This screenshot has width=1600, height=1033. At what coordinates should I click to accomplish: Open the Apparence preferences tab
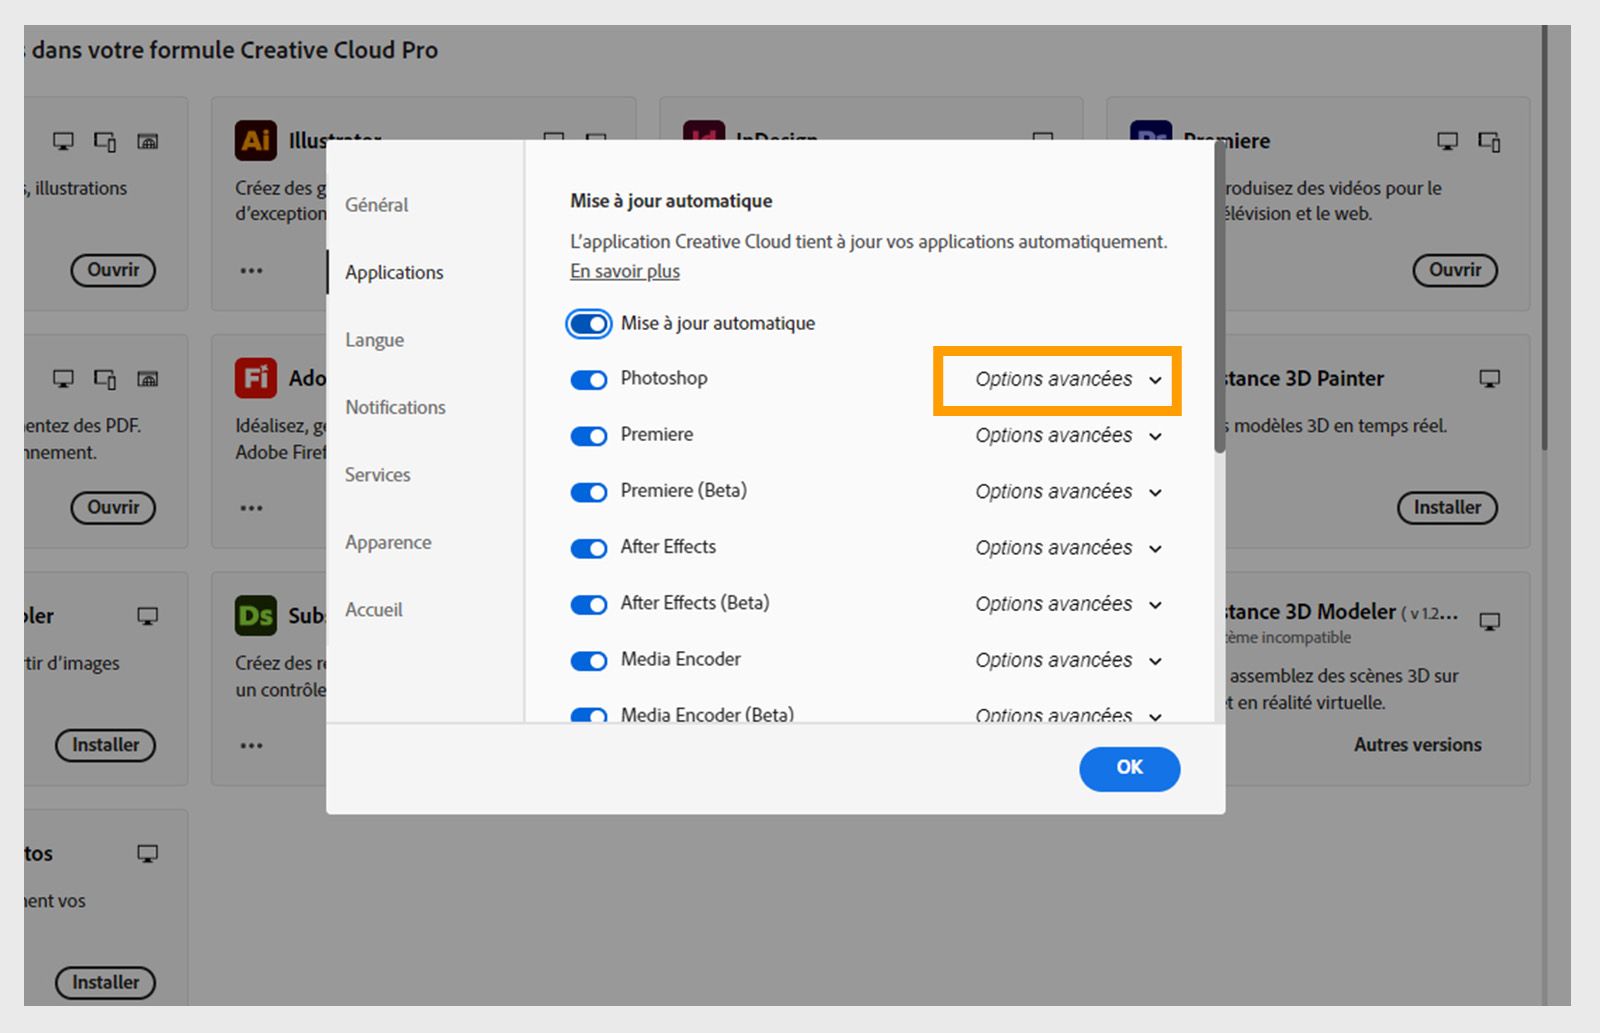388,542
